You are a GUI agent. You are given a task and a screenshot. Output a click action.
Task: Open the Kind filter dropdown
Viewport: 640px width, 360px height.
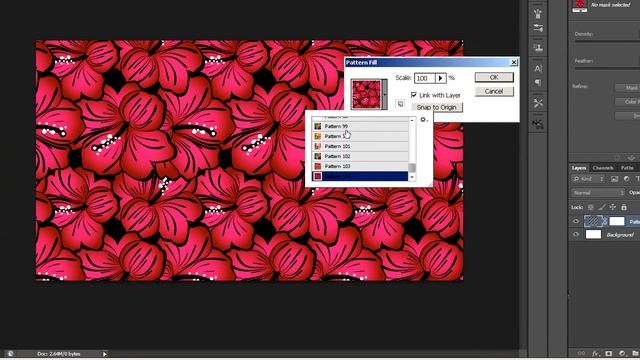click(x=588, y=179)
